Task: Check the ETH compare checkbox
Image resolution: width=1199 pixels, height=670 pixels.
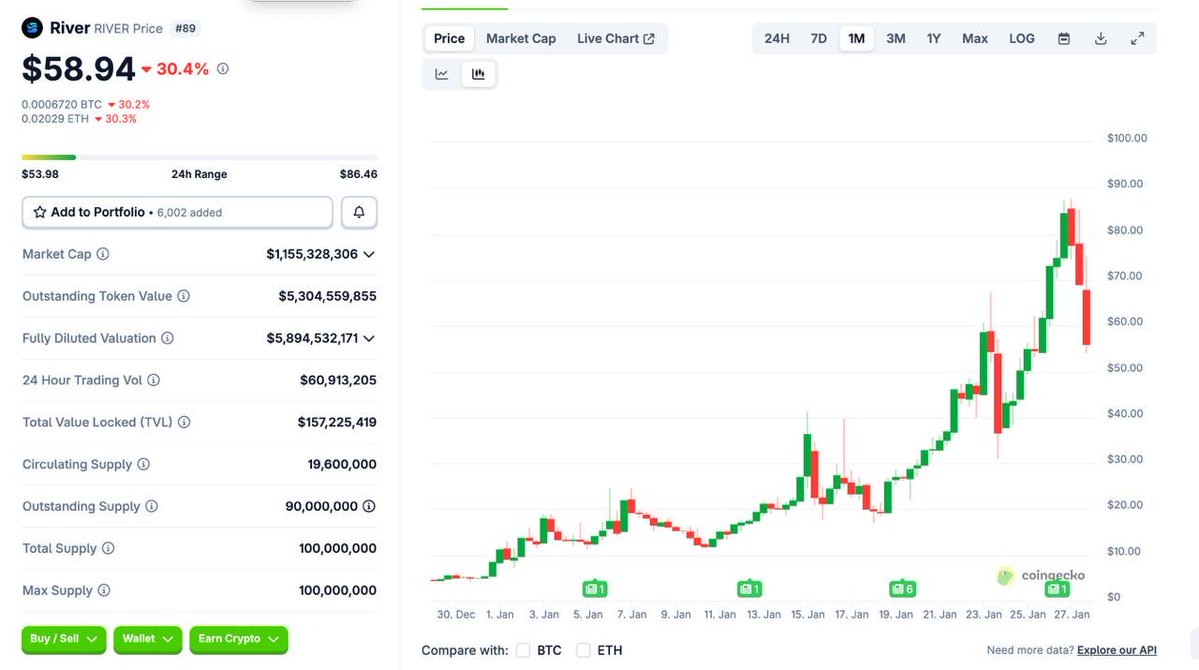Action: click(x=583, y=651)
